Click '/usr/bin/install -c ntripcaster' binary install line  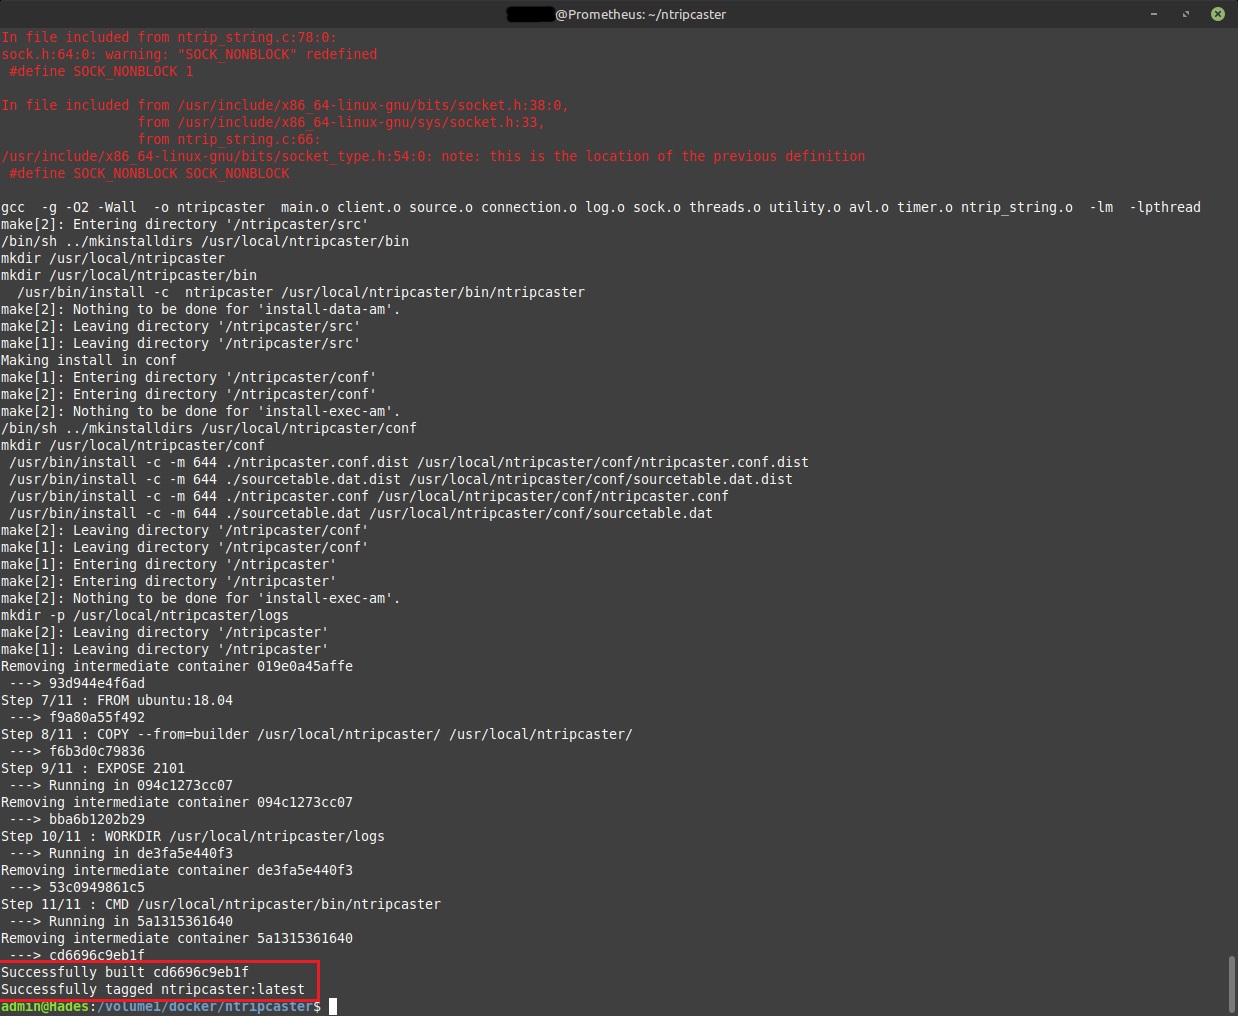click(301, 292)
